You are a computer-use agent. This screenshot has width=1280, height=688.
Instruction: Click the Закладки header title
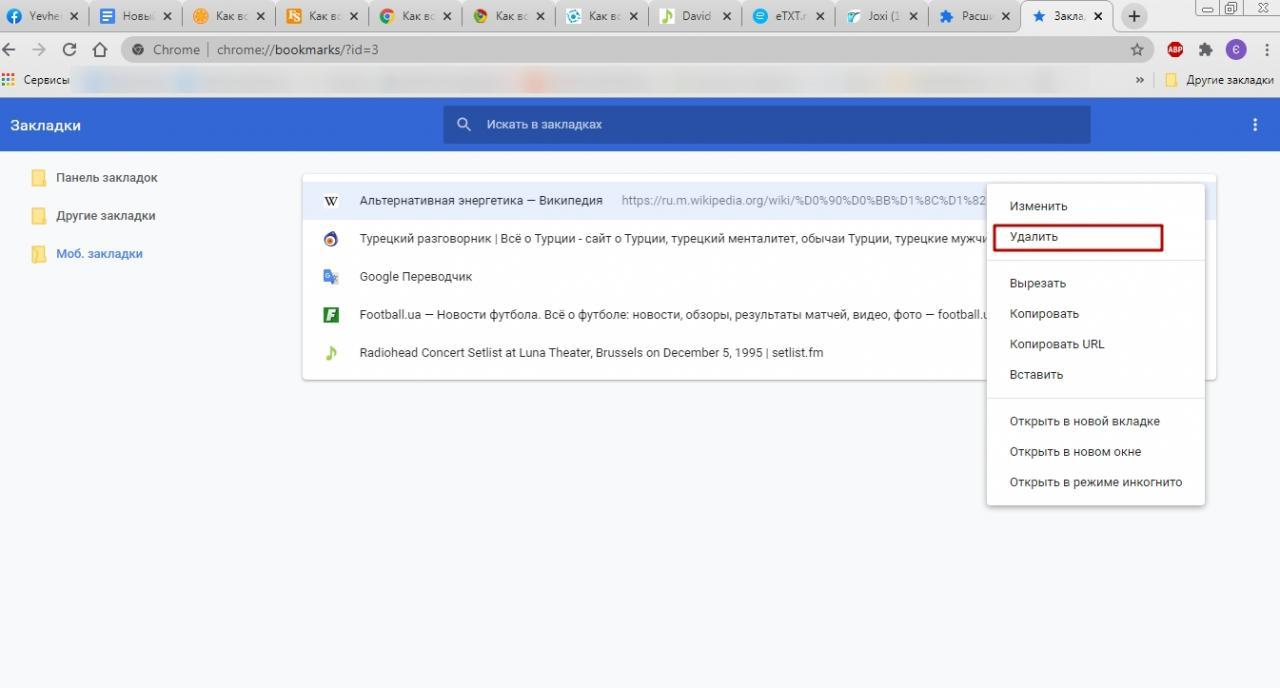[45, 125]
